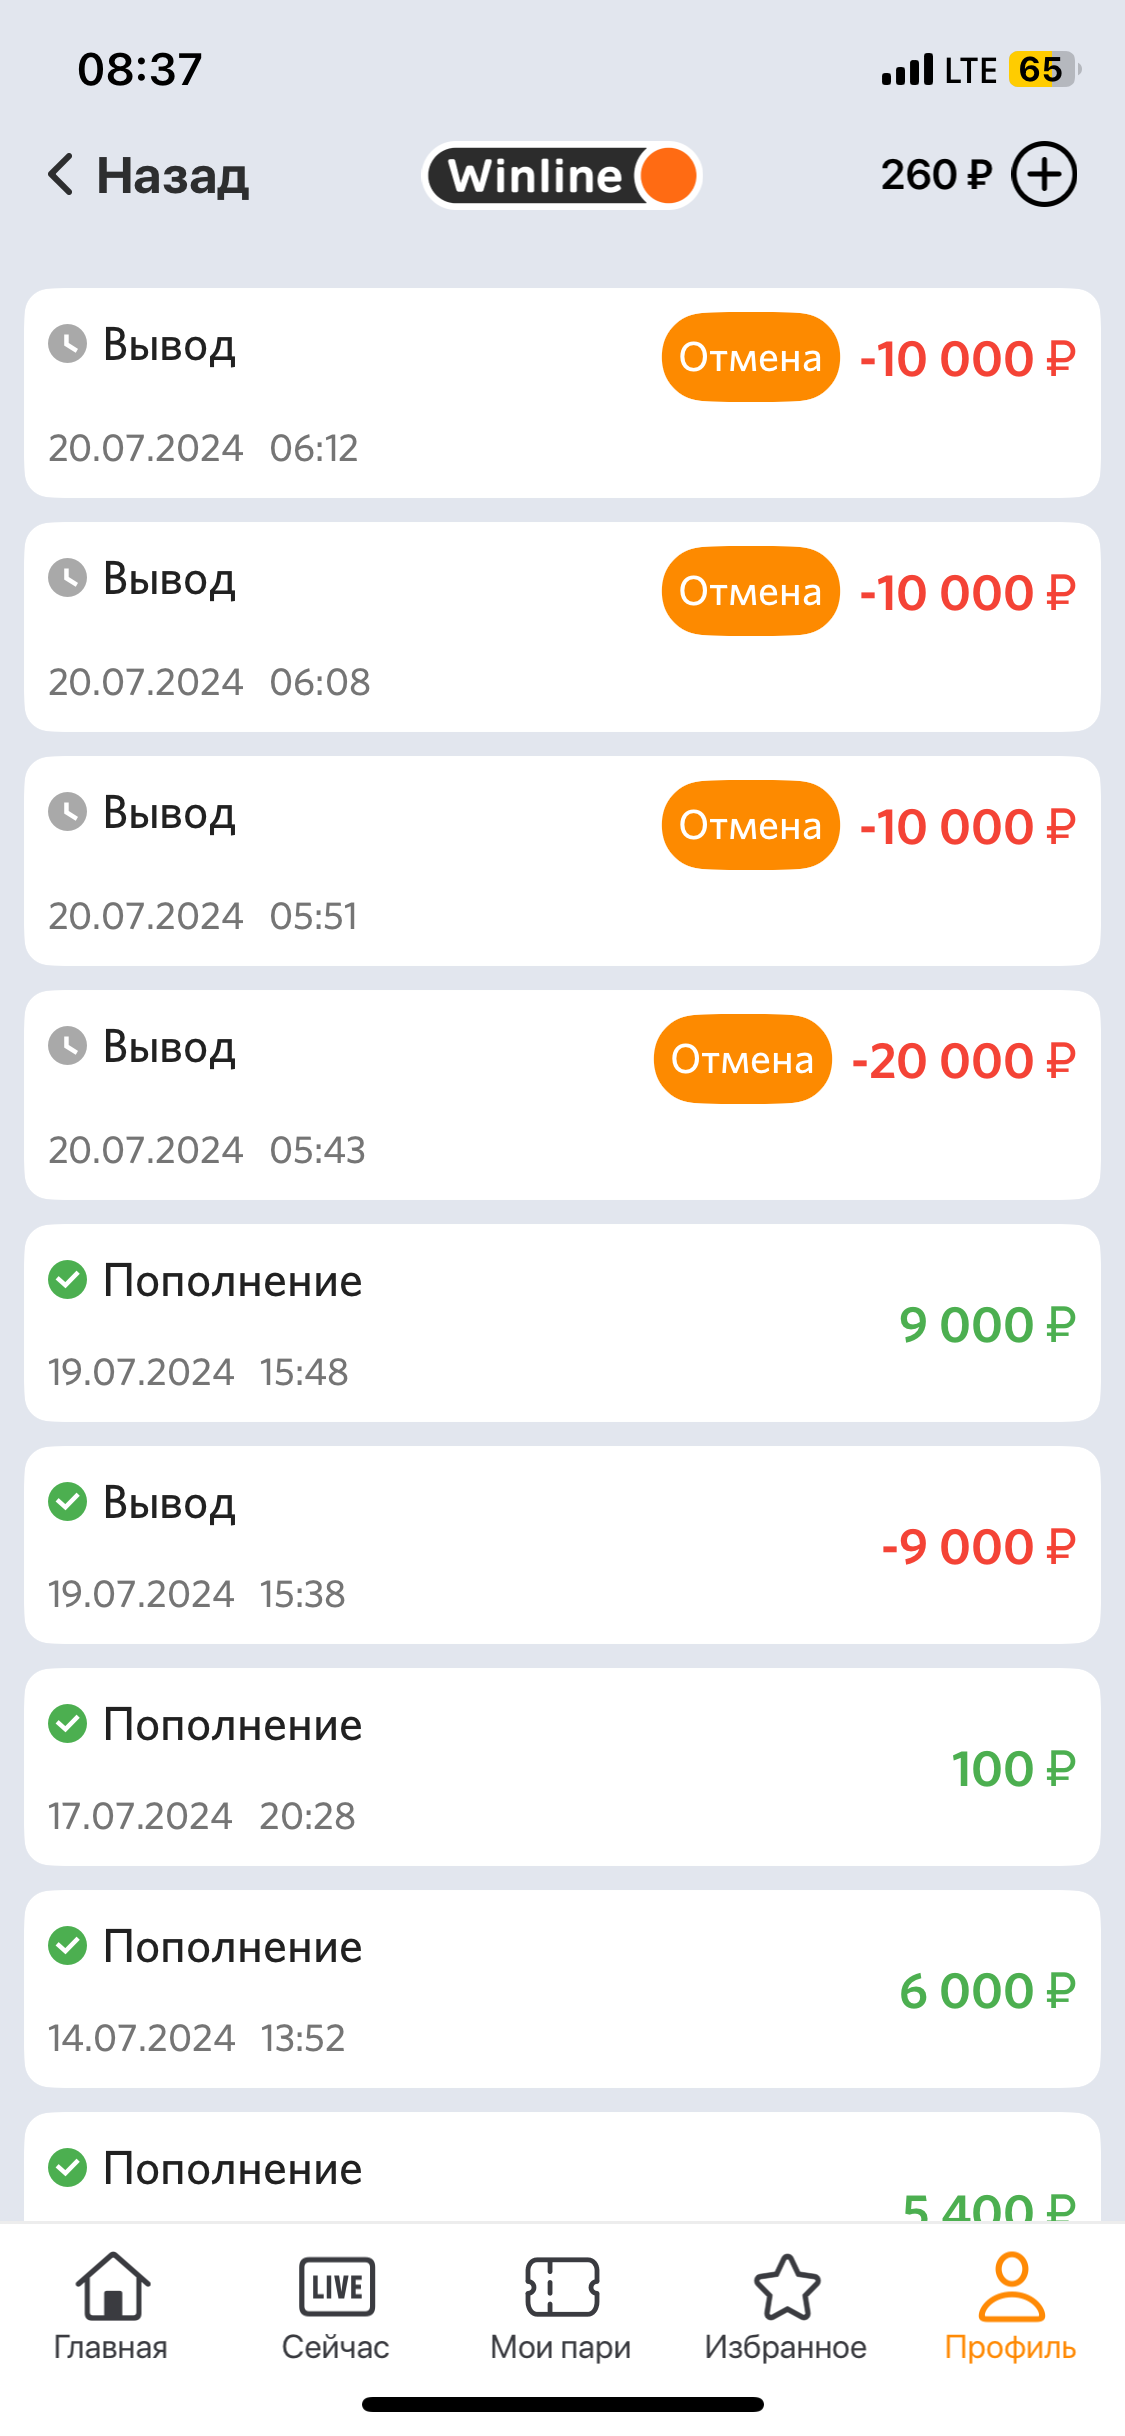Open the 100 ₽ deposit entry
This screenshot has height=2436, width=1125.
562,1768
